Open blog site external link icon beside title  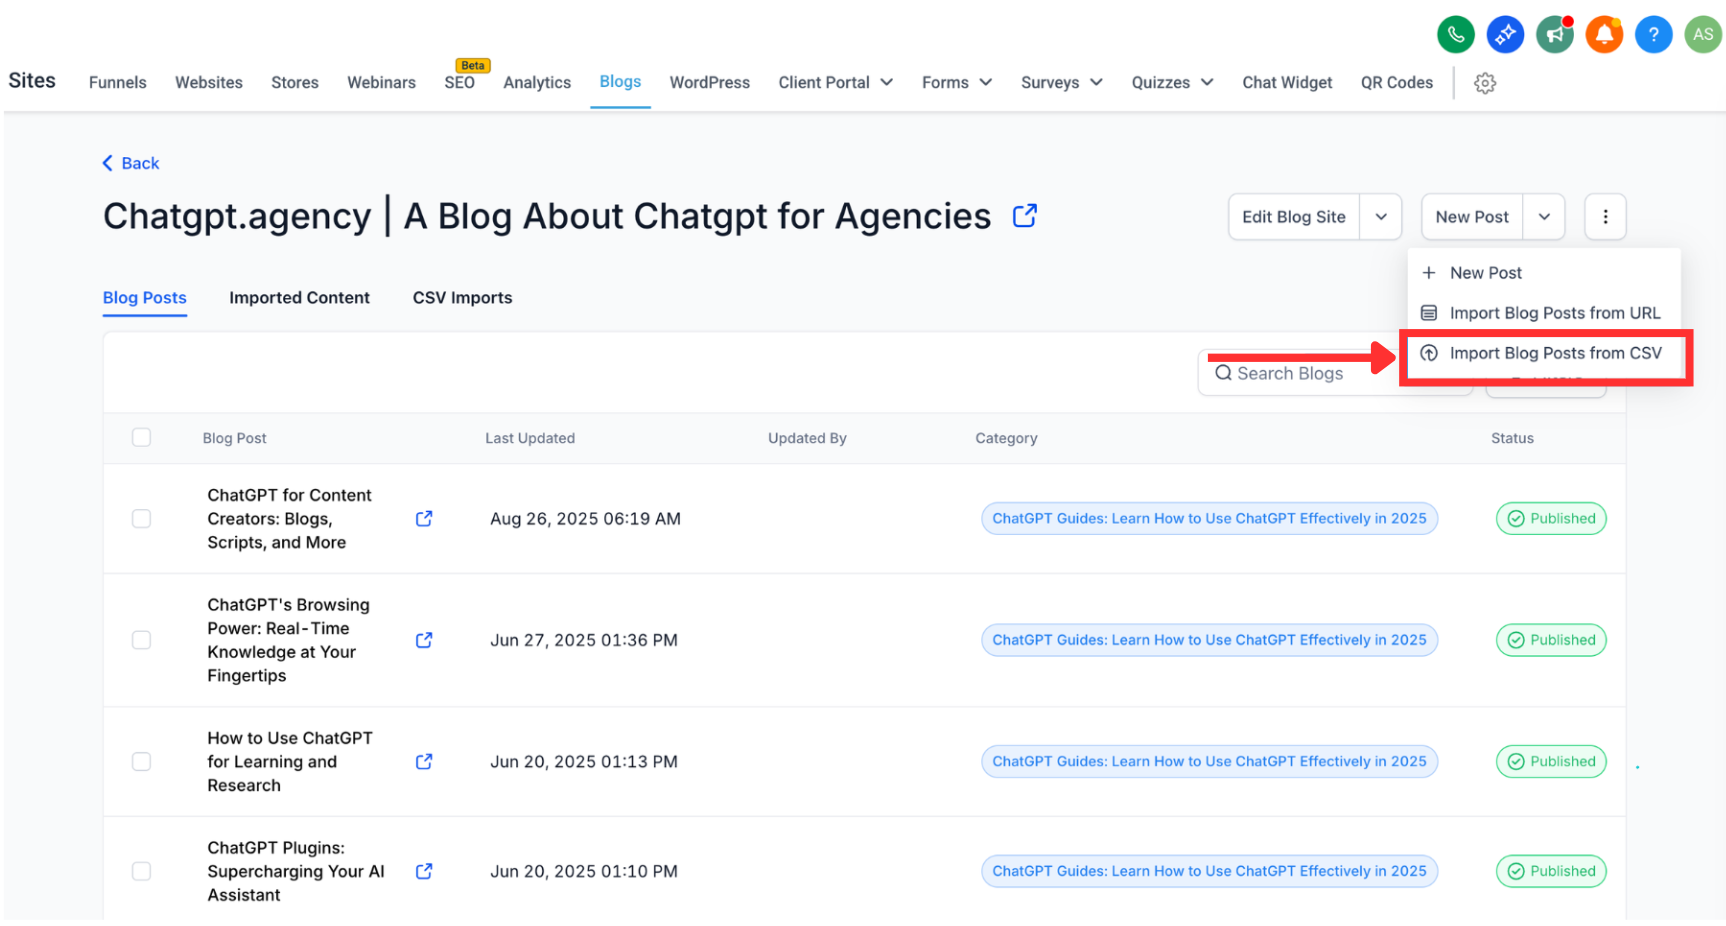[x=1025, y=216]
